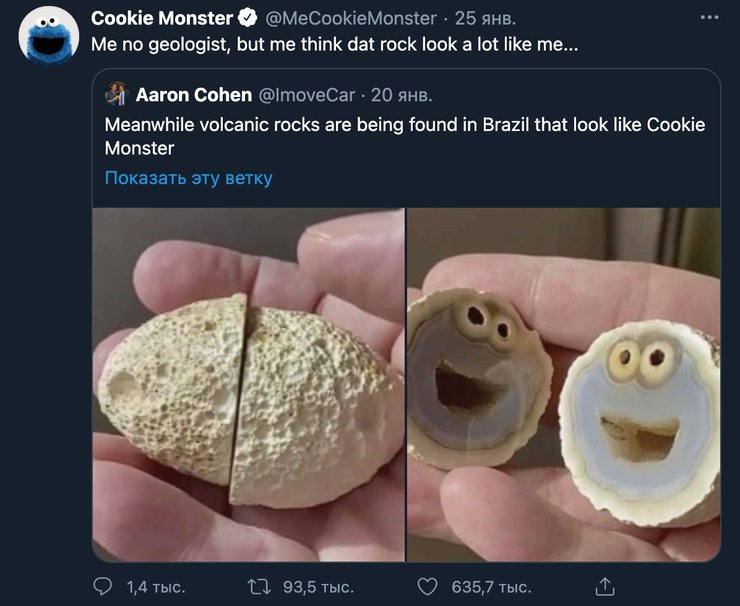Click the "Показать эту ветку" link
The image size is (740, 606).
click(x=189, y=178)
